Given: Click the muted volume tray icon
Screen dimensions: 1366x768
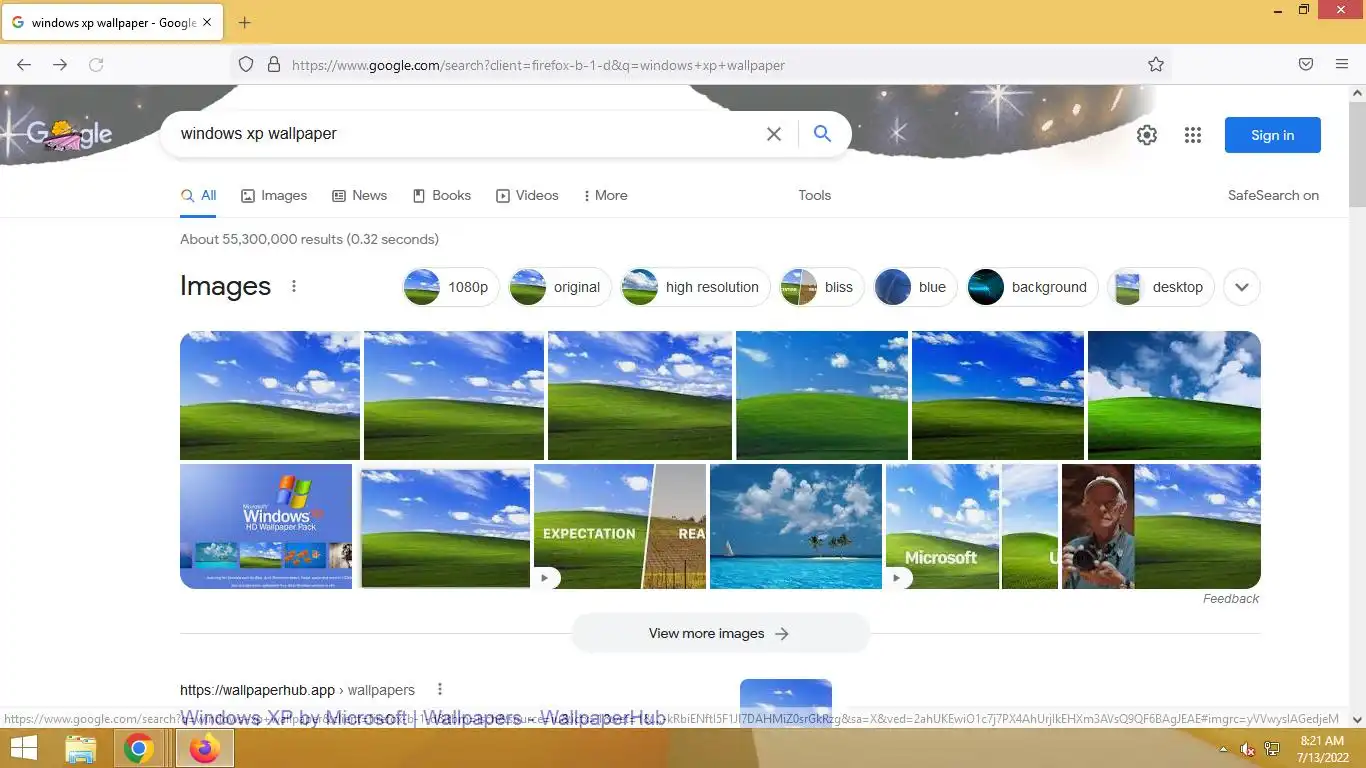Looking at the screenshot, I should 1247,749.
